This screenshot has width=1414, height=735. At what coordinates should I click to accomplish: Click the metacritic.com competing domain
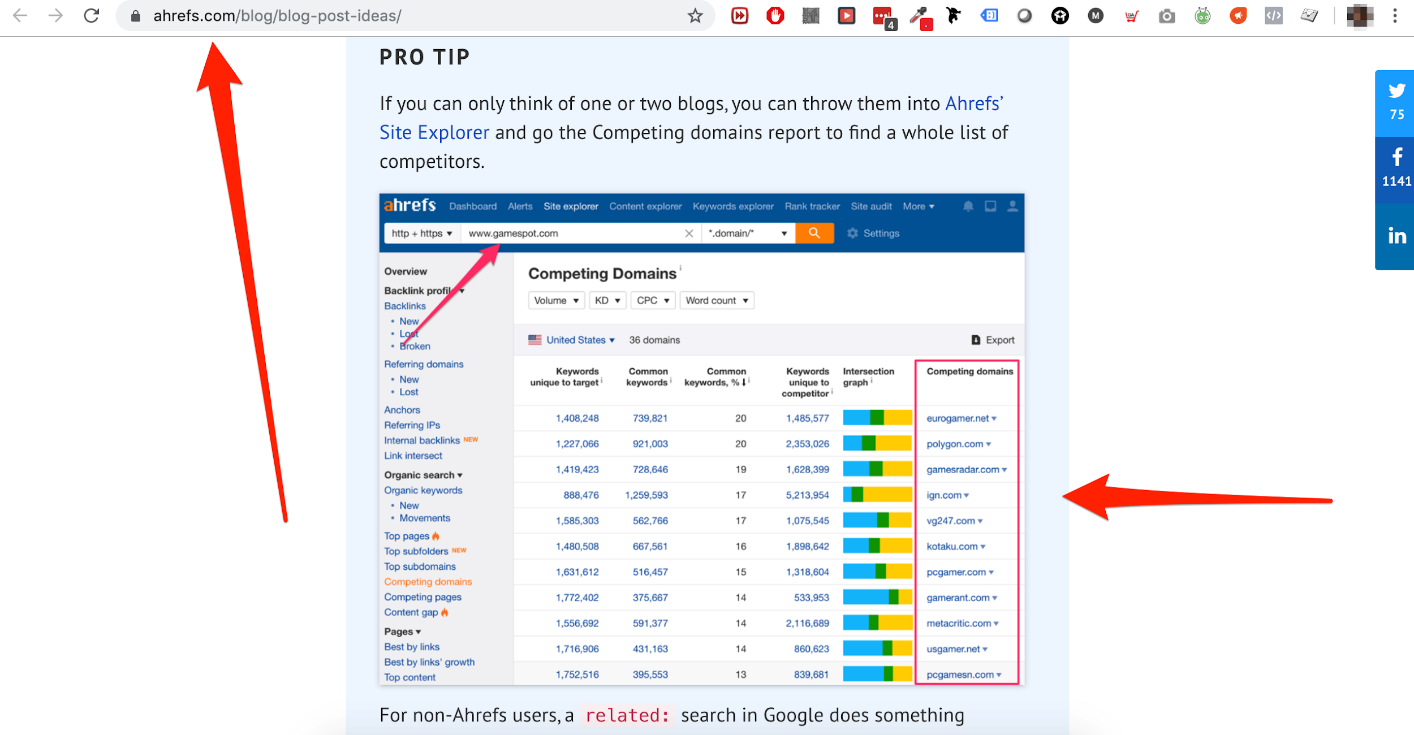(959, 623)
